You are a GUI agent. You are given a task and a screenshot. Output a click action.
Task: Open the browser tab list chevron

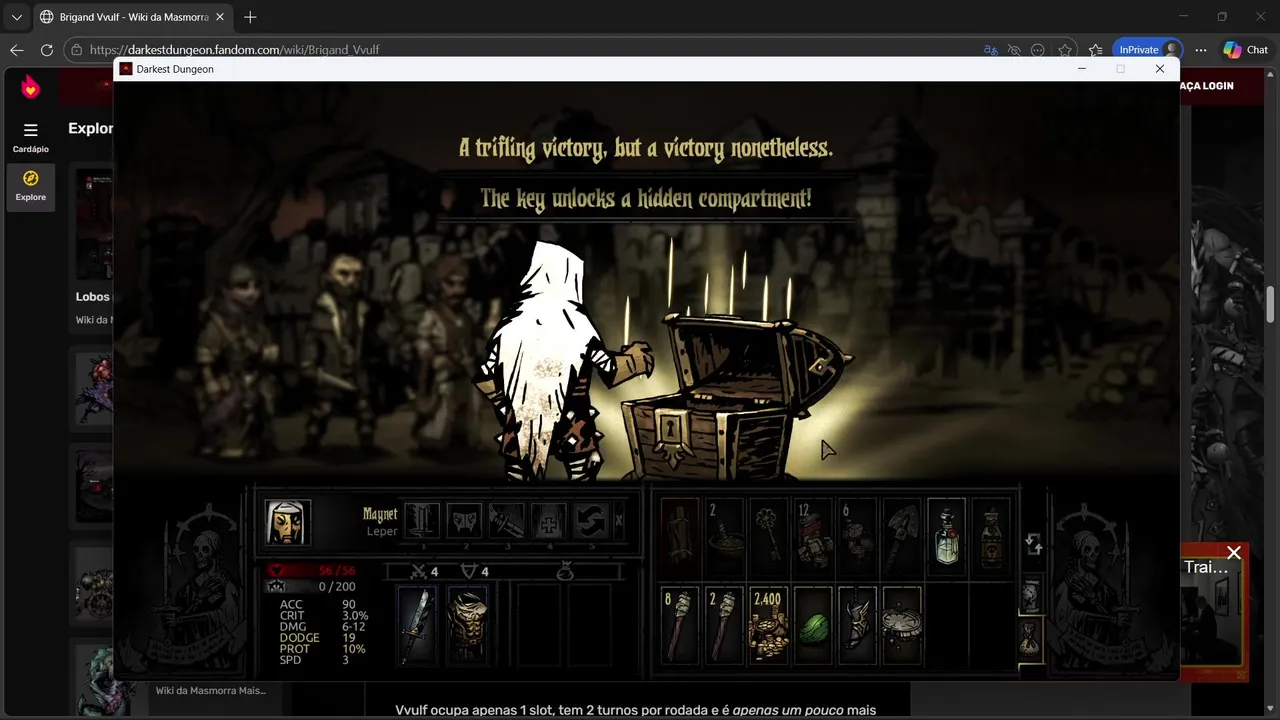16,17
